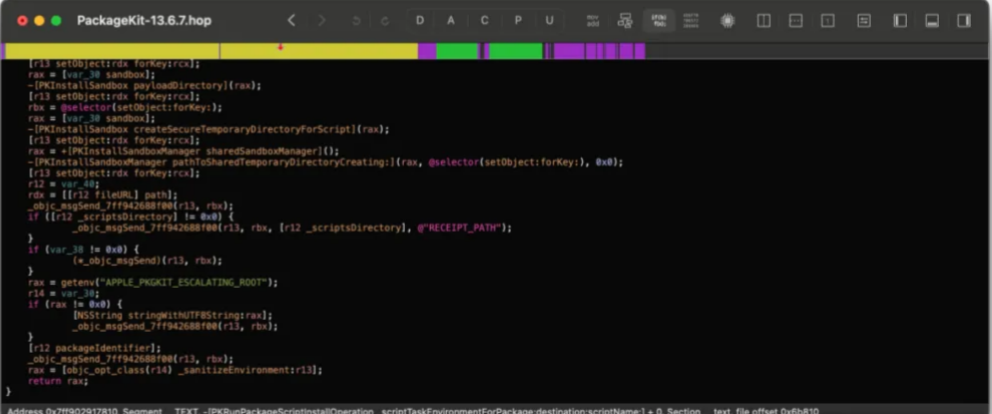Viewport: 992px width, 414px height.
Task: Navigate forward with the right chevron
Action: [x=322, y=21]
